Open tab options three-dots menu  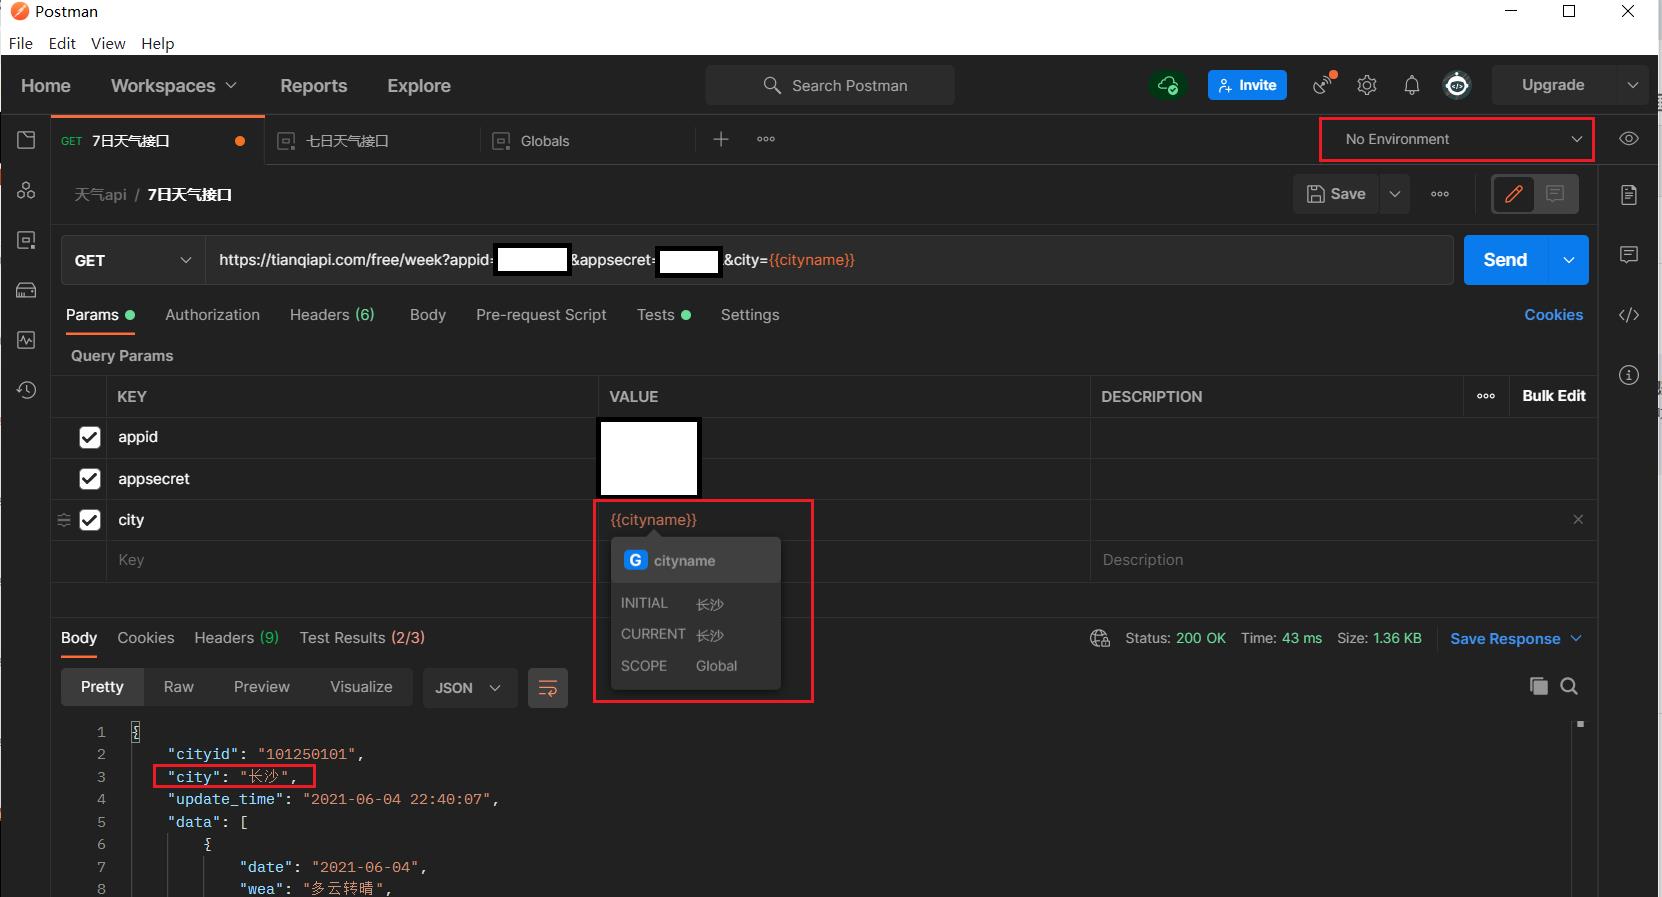(x=766, y=139)
